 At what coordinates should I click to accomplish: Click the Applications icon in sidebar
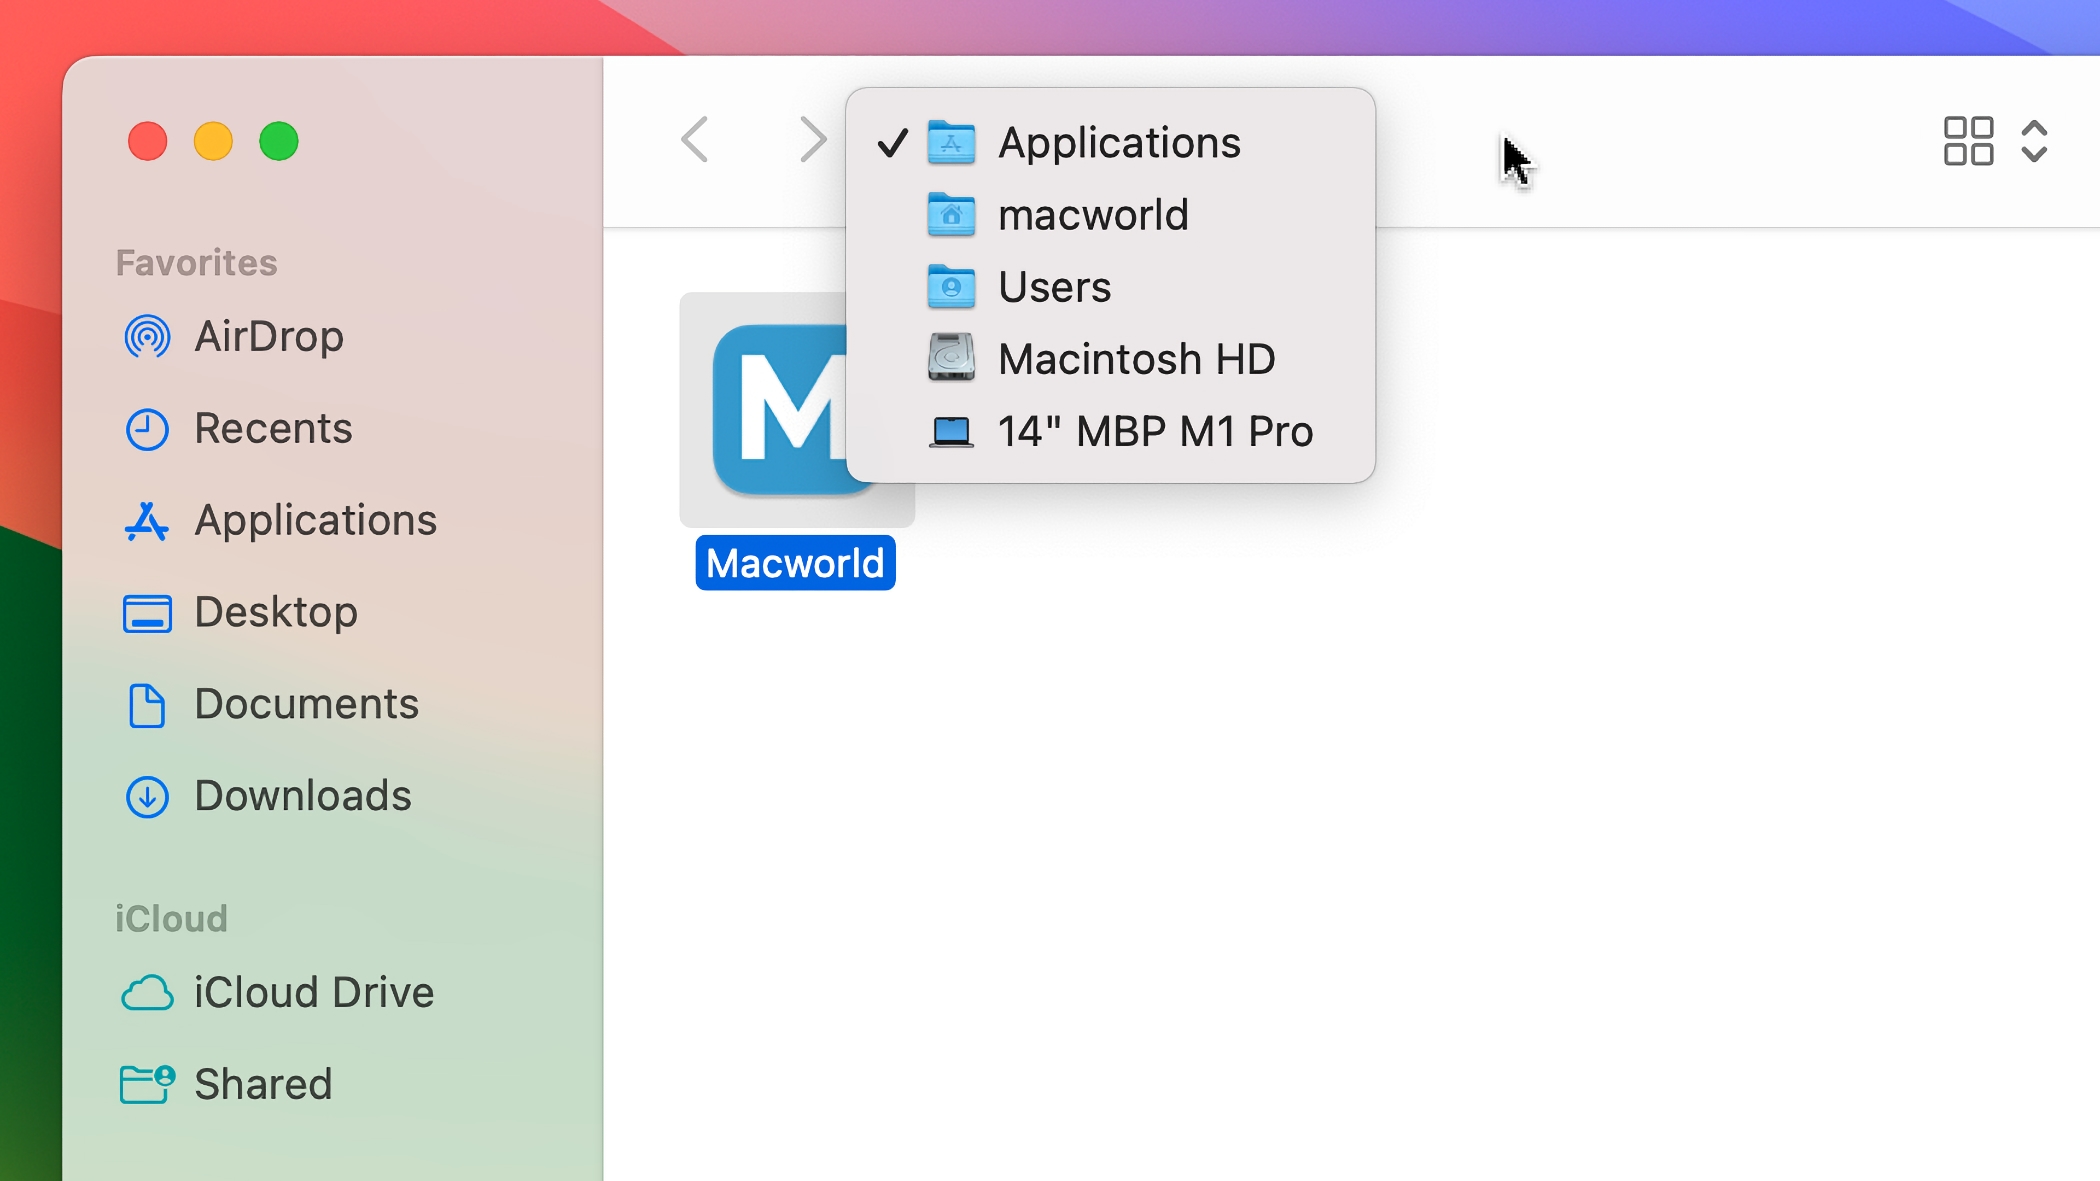tap(149, 519)
